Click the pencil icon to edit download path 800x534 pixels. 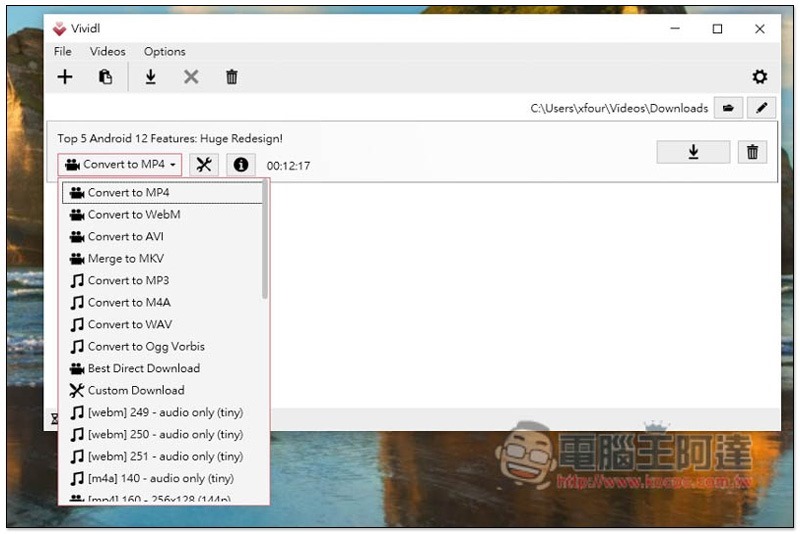761,108
